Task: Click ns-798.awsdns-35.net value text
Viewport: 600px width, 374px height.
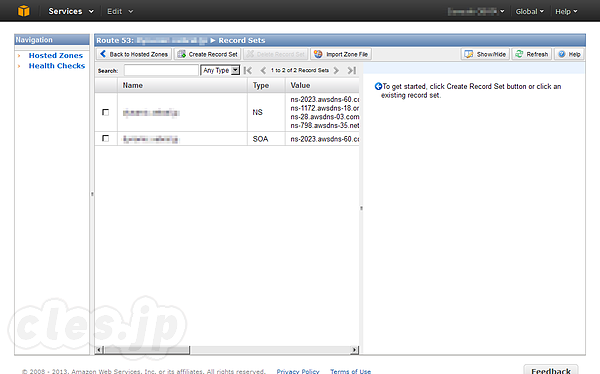Action: (324, 125)
